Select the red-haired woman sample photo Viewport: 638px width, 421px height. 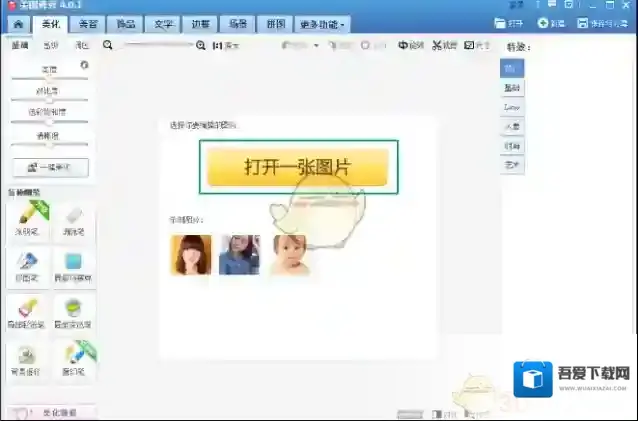tap(191, 255)
